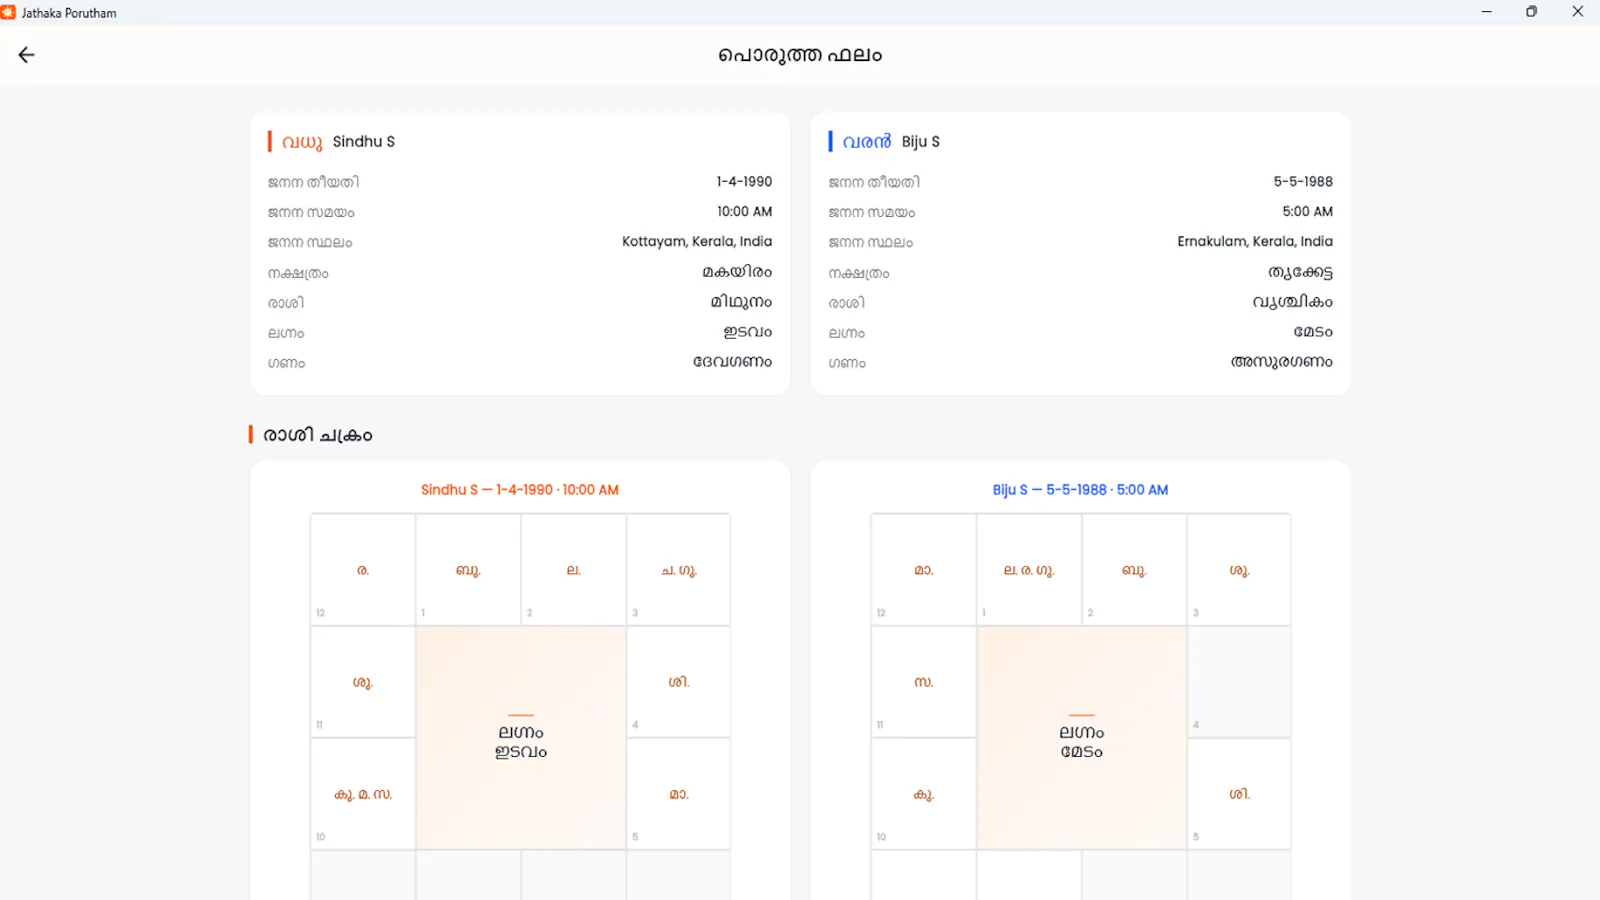
Task: Close the Jathaka Porutham window
Action: (x=1578, y=12)
